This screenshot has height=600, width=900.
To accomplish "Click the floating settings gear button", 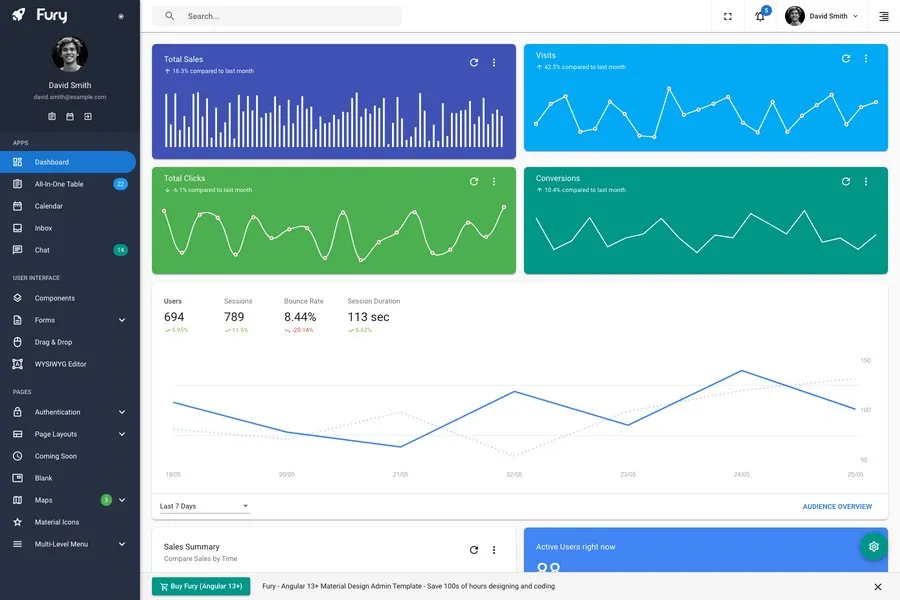I will pyautogui.click(x=873, y=546).
